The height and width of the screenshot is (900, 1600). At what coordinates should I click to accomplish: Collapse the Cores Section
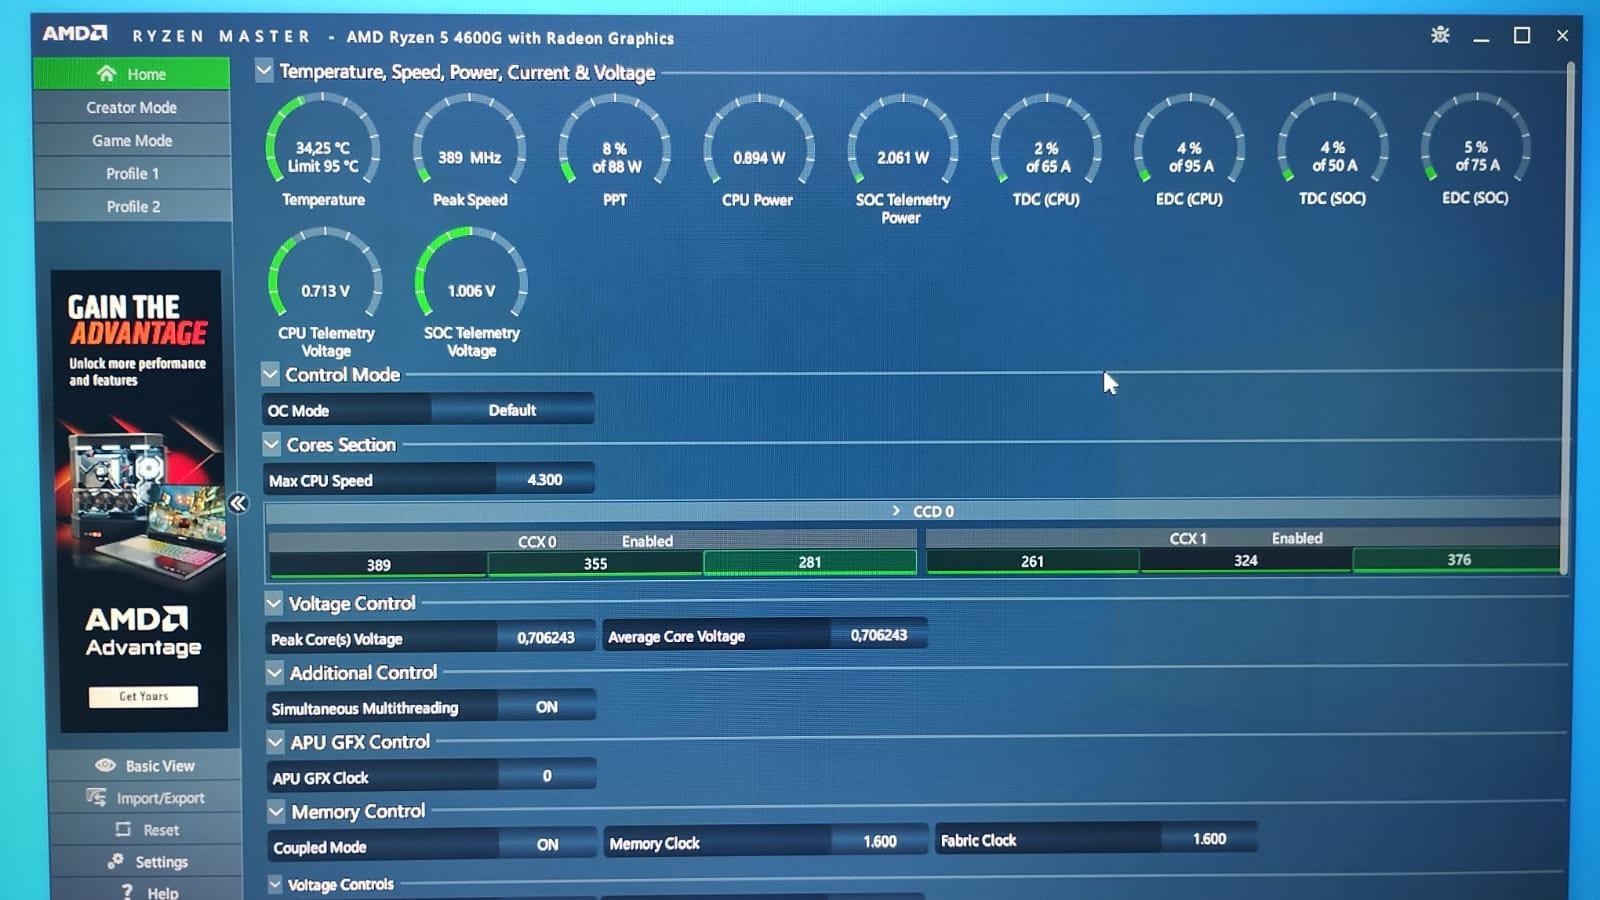(271, 444)
